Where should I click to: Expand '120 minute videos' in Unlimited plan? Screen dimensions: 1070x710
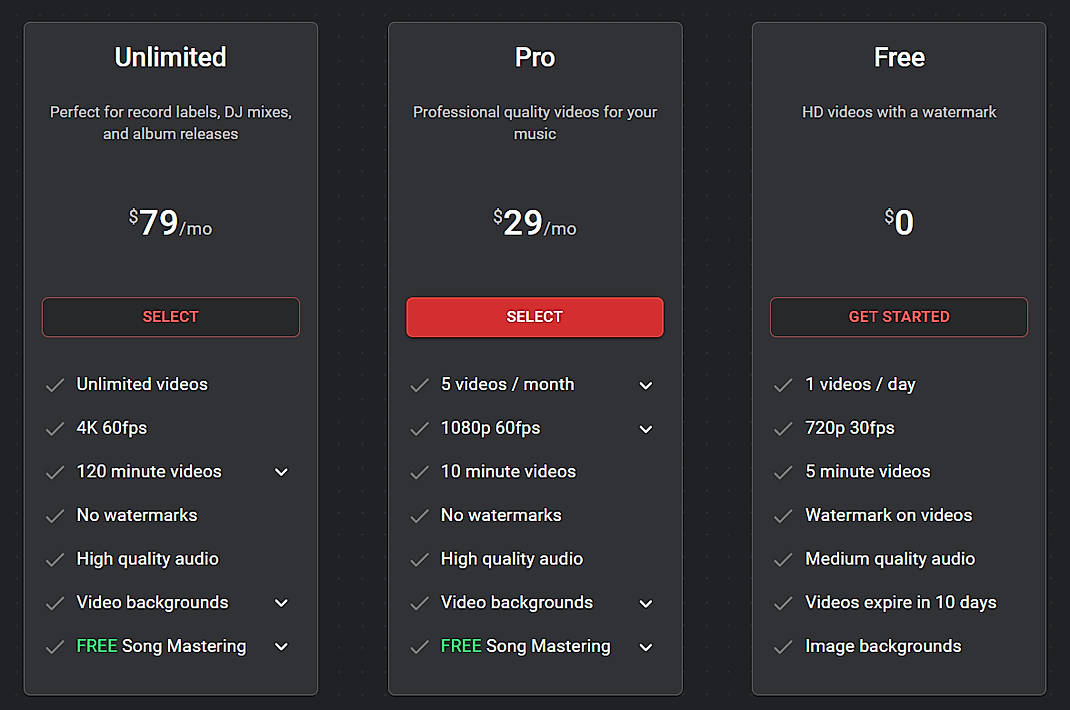281,472
